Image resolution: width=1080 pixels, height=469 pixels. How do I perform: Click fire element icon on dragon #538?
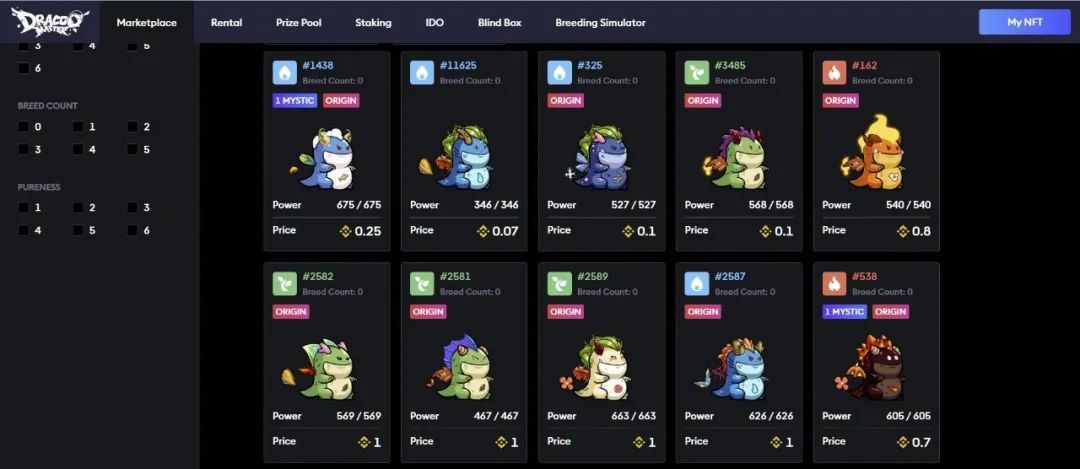834,283
